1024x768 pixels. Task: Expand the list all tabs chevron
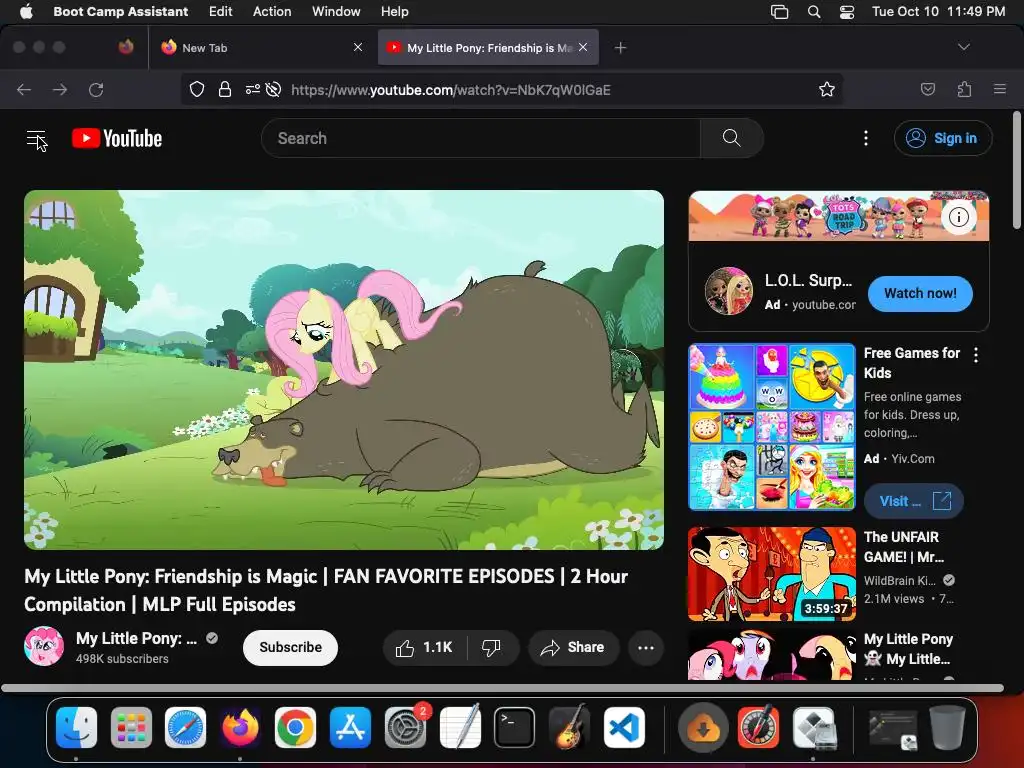tap(963, 47)
